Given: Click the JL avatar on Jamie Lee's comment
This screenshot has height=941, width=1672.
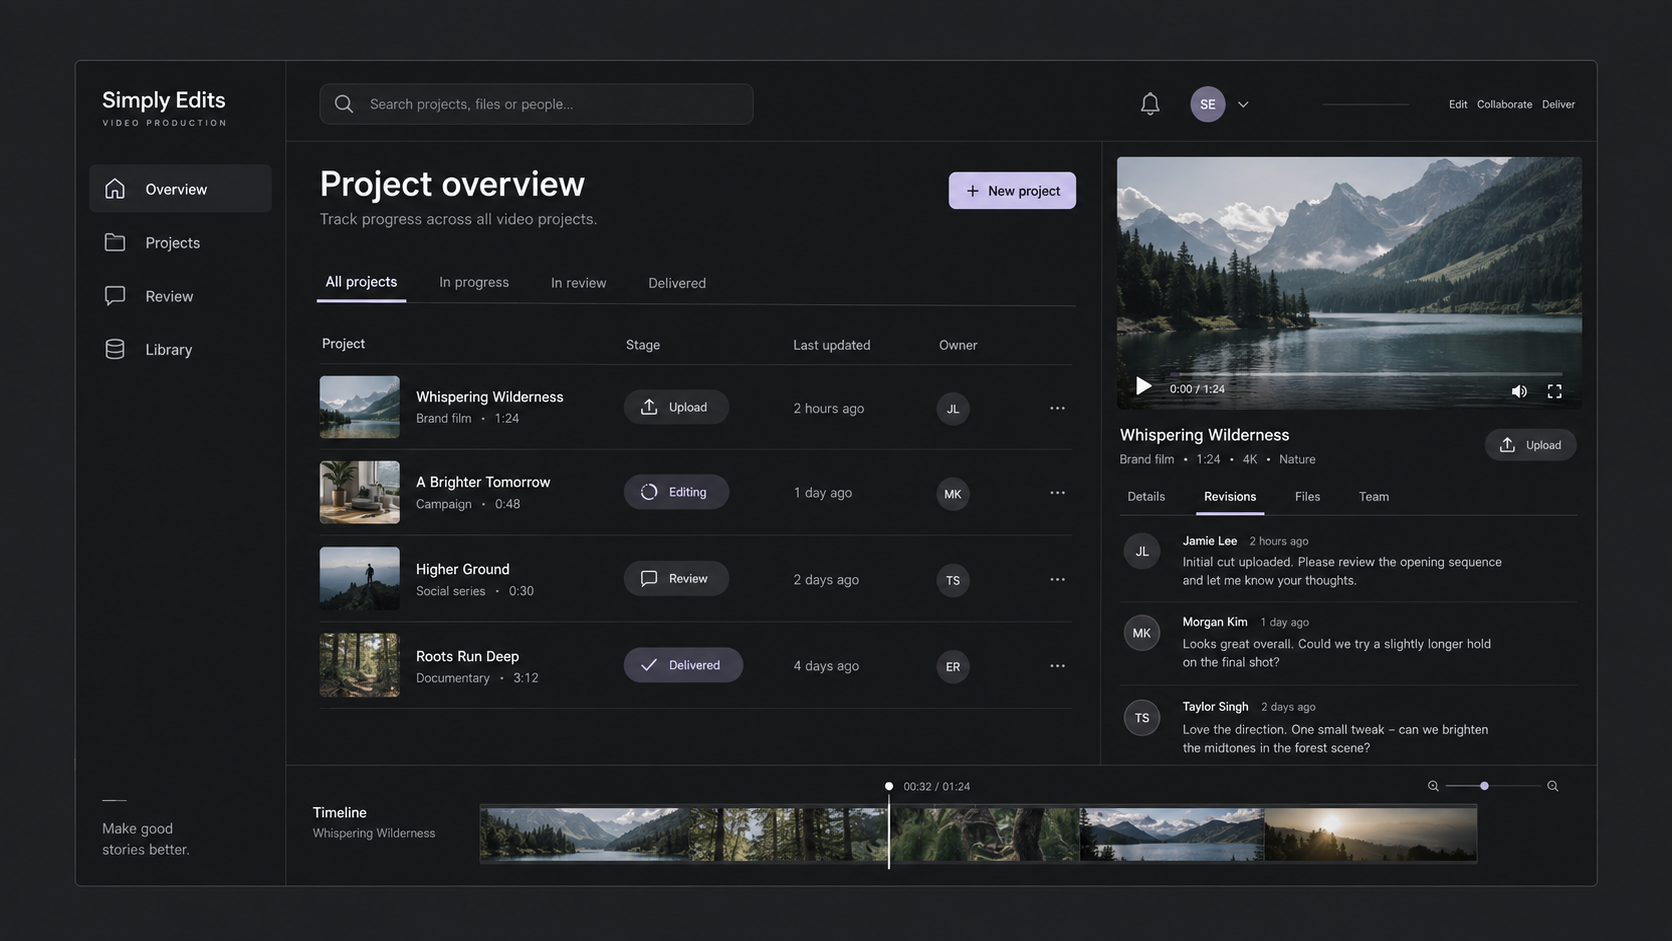Looking at the screenshot, I should point(1141,551).
